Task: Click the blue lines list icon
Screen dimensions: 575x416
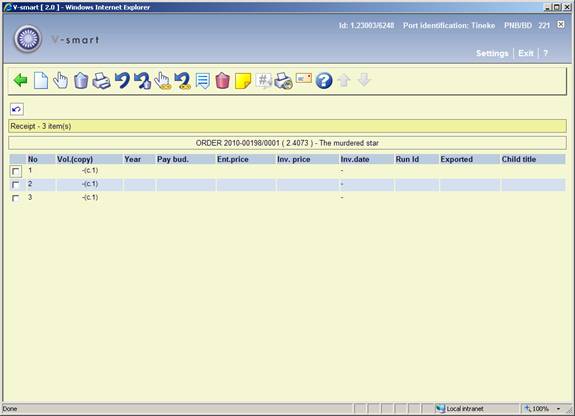Action: (202, 80)
